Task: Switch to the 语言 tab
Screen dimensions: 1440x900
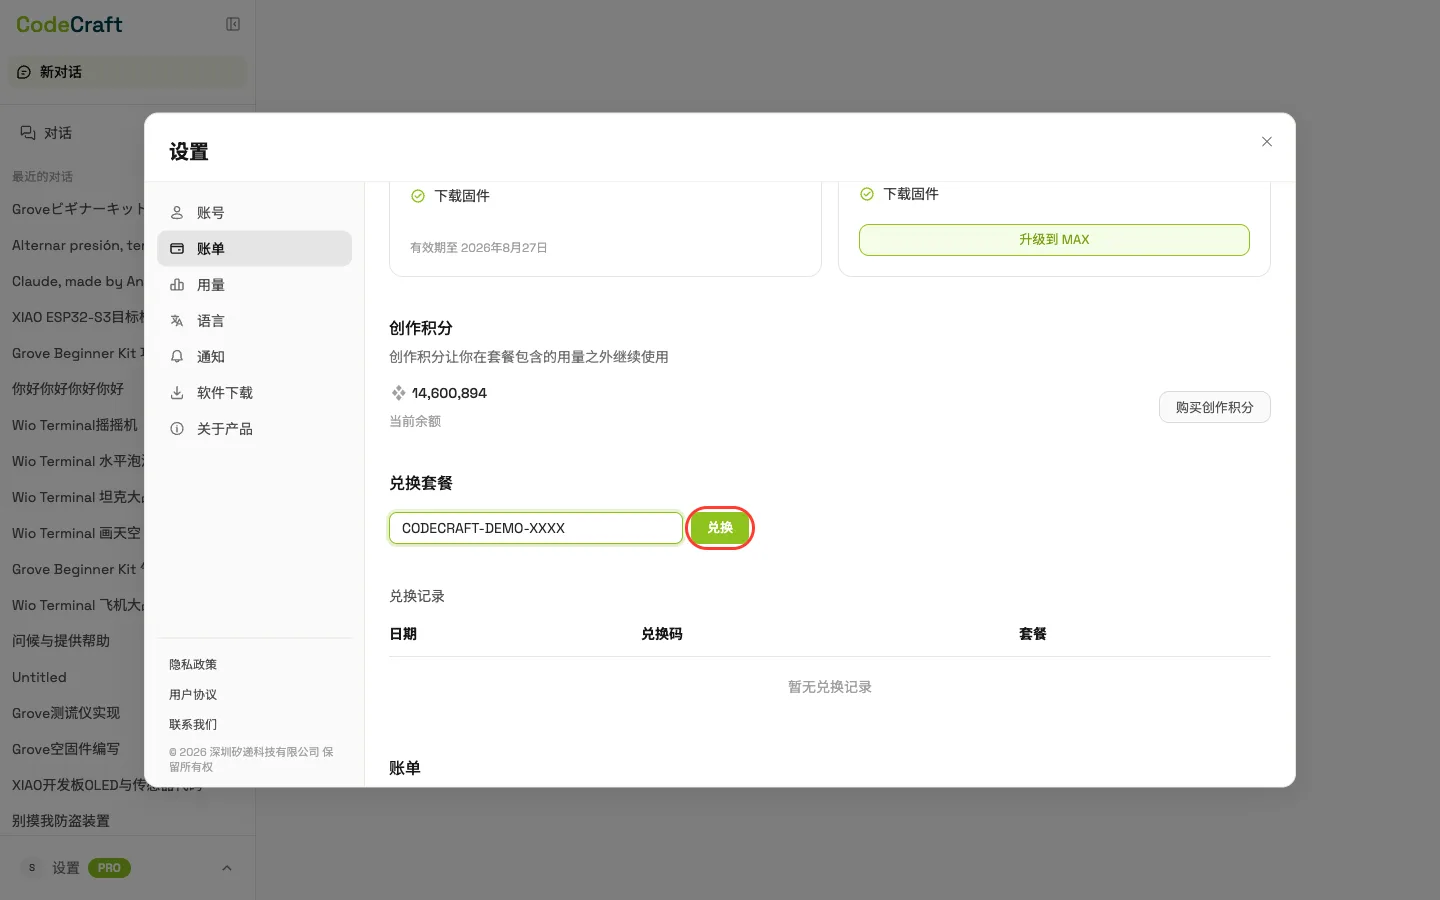Action: 254,321
